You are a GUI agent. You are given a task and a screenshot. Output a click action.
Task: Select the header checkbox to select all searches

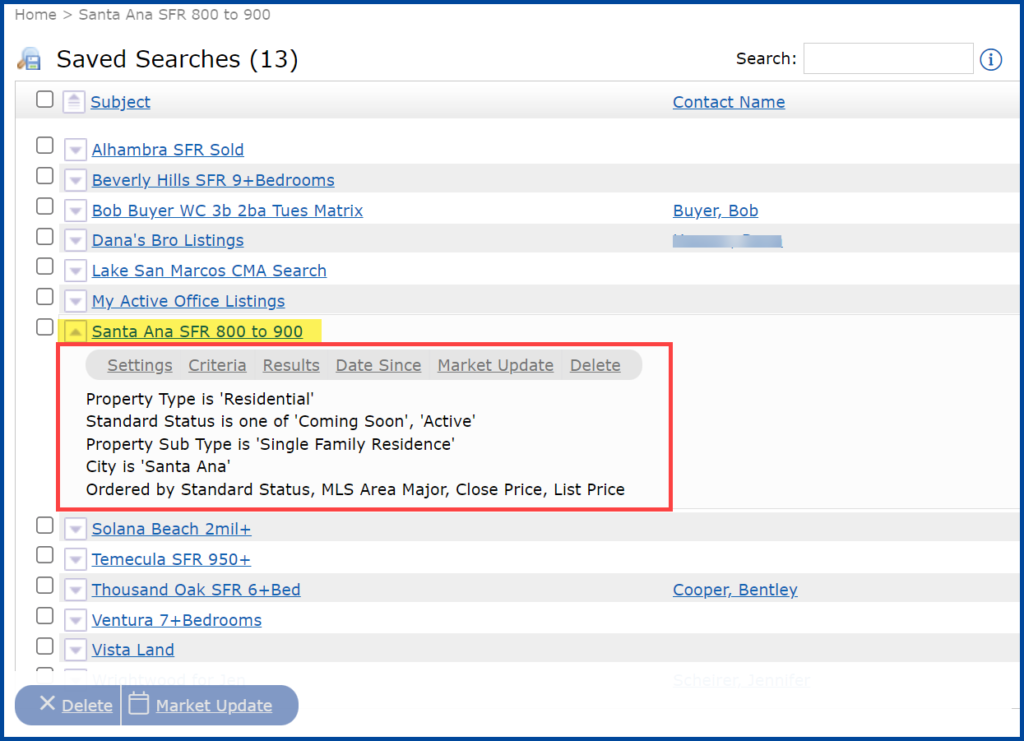coord(44,100)
